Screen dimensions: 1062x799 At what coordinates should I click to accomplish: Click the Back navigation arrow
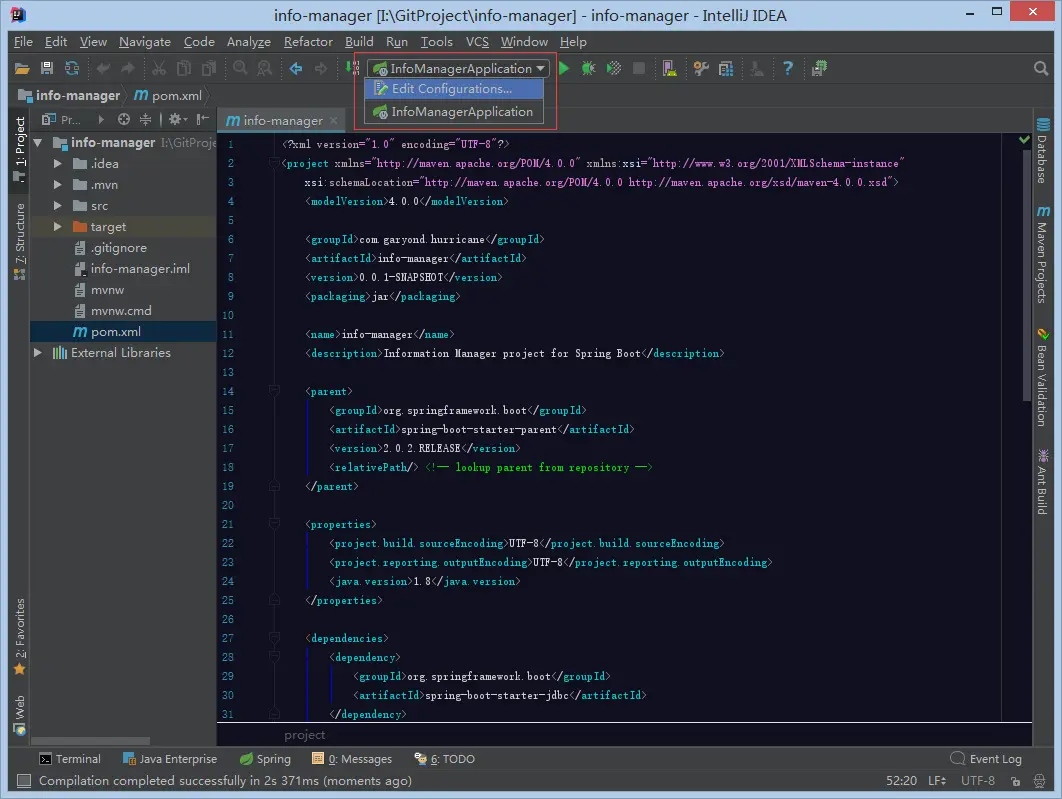[296, 68]
